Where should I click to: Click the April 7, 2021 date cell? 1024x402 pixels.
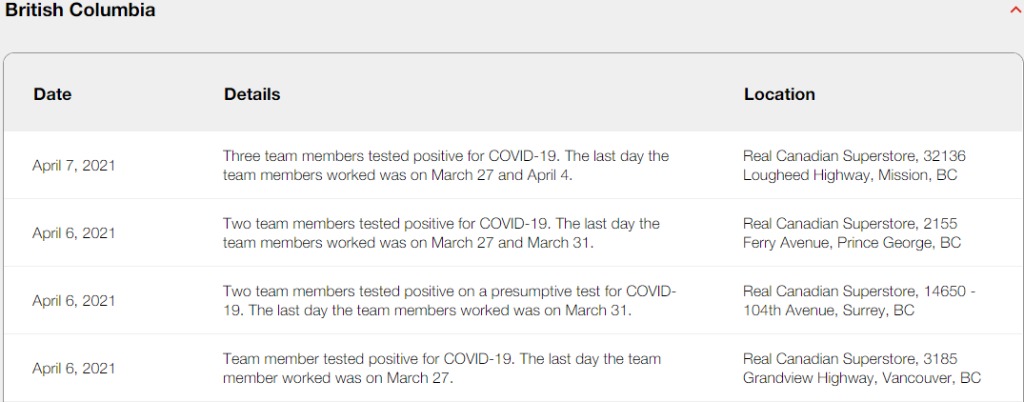click(x=74, y=166)
